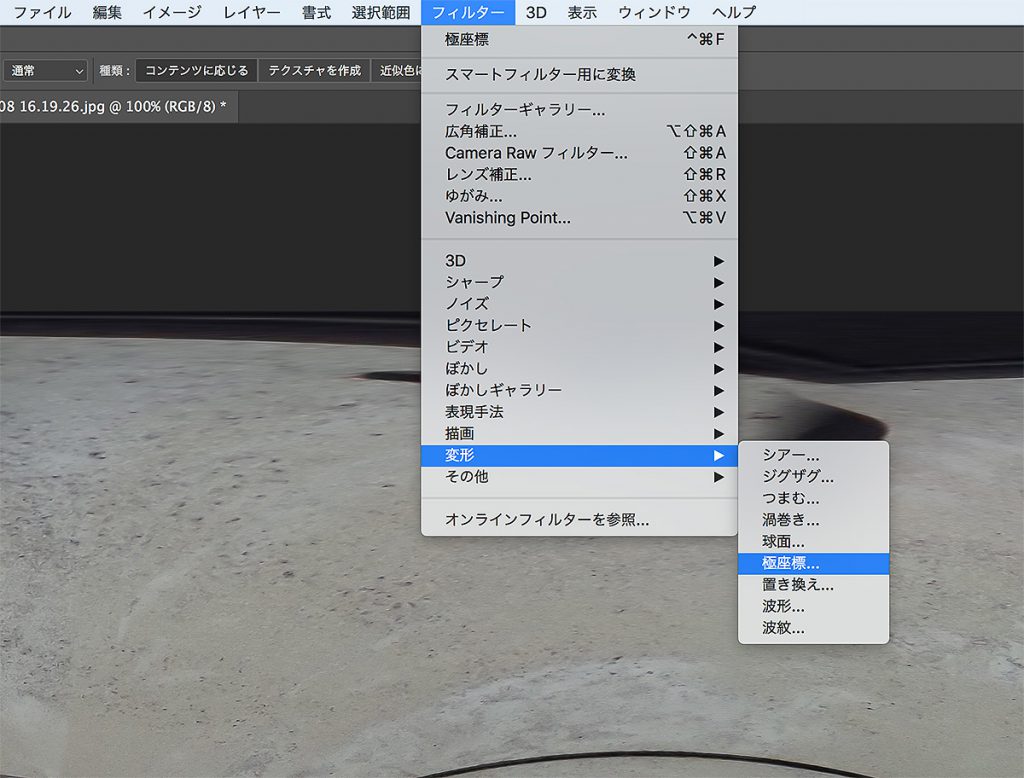Screen dimensions: 1024x778
Task: Select 極座標... in the 変形 submenu
Action: pyautogui.click(x=790, y=563)
